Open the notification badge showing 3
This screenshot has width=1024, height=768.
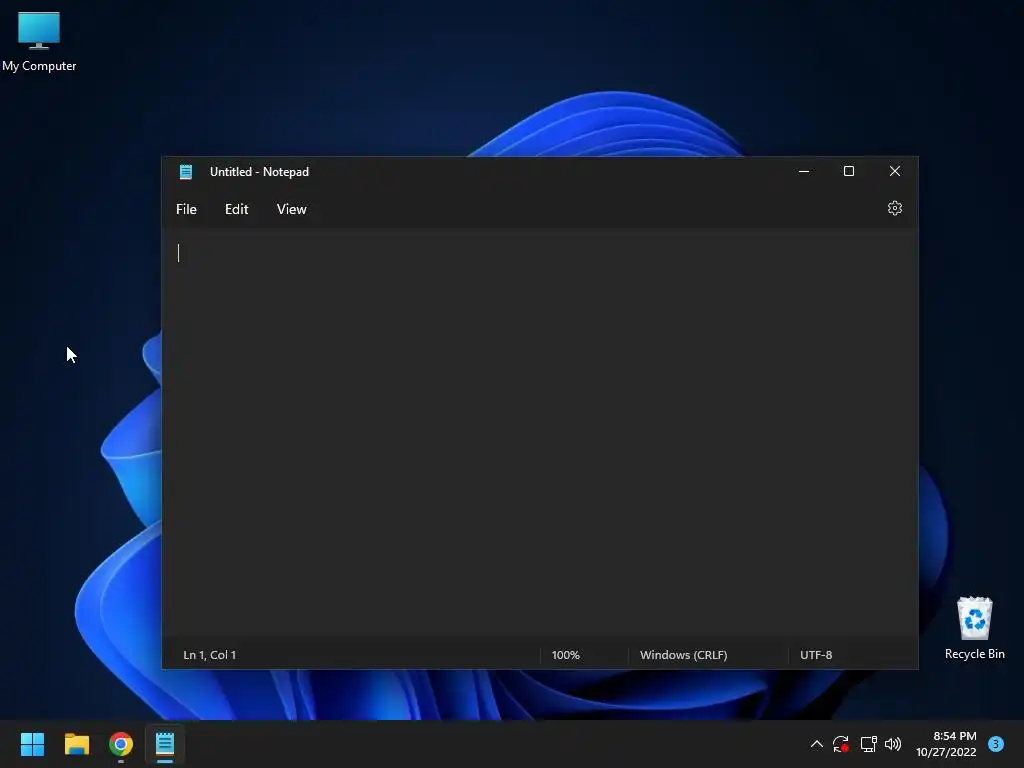tap(996, 743)
